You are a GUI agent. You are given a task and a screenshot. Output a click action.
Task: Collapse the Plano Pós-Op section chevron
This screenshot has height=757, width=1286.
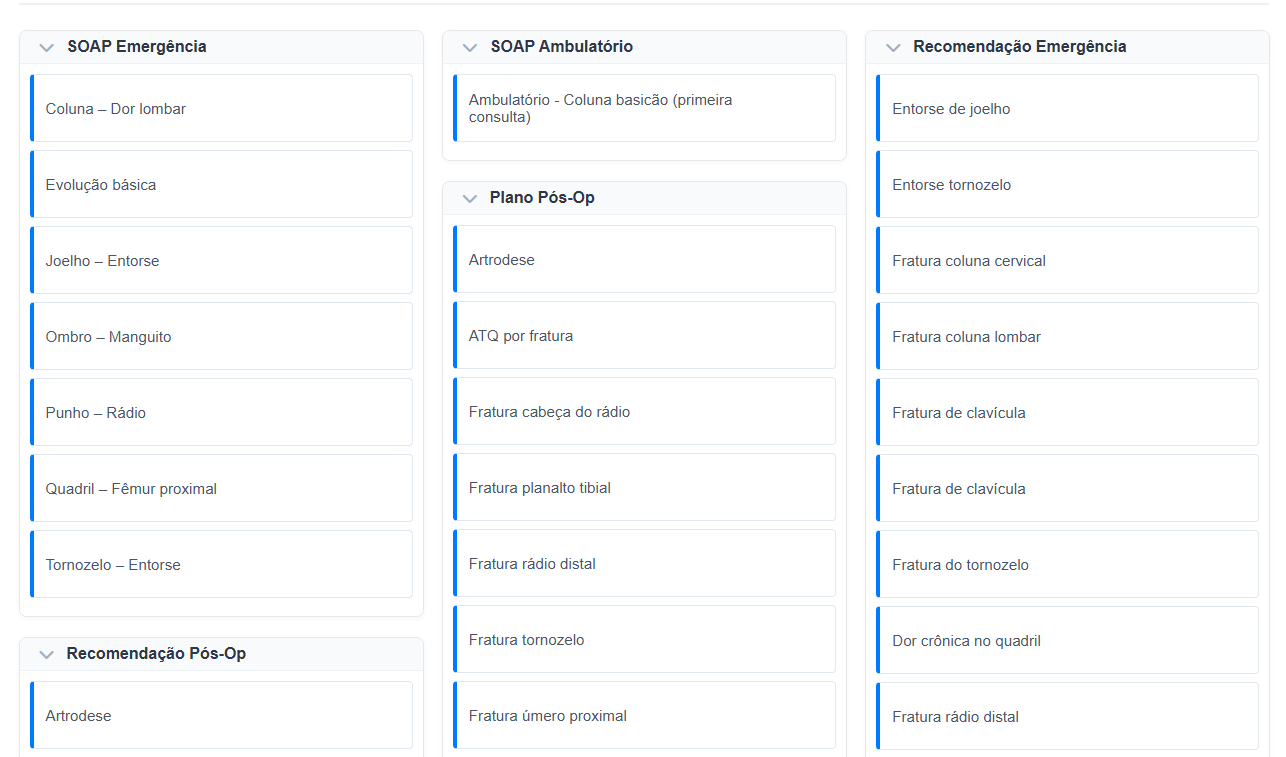469,198
